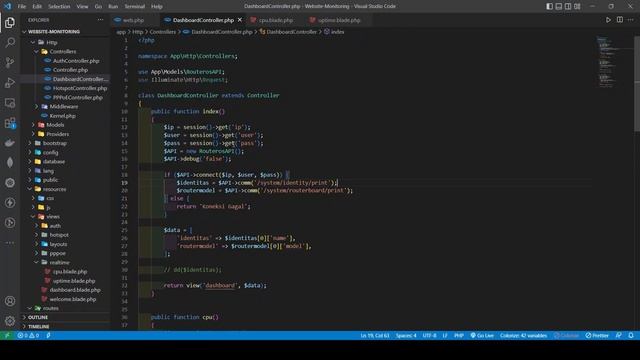Open notifications bell in status bar
Image resolution: width=640 pixels, height=360 pixels.
(x=631, y=335)
